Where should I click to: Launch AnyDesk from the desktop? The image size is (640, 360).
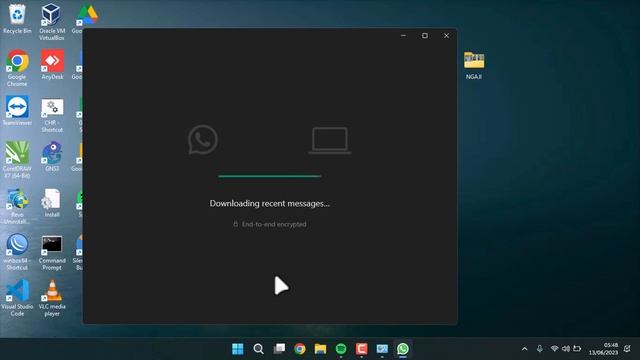[x=52, y=64]
